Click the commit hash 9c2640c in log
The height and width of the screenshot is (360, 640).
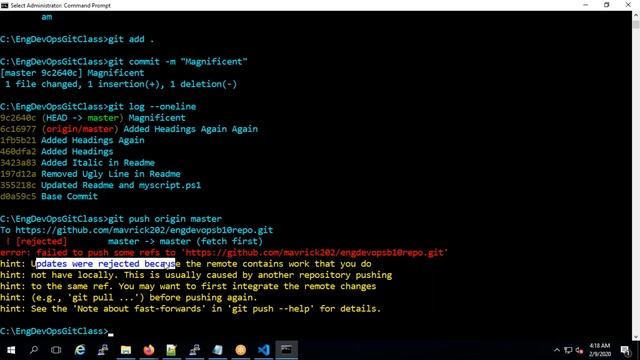coord(18,118)
